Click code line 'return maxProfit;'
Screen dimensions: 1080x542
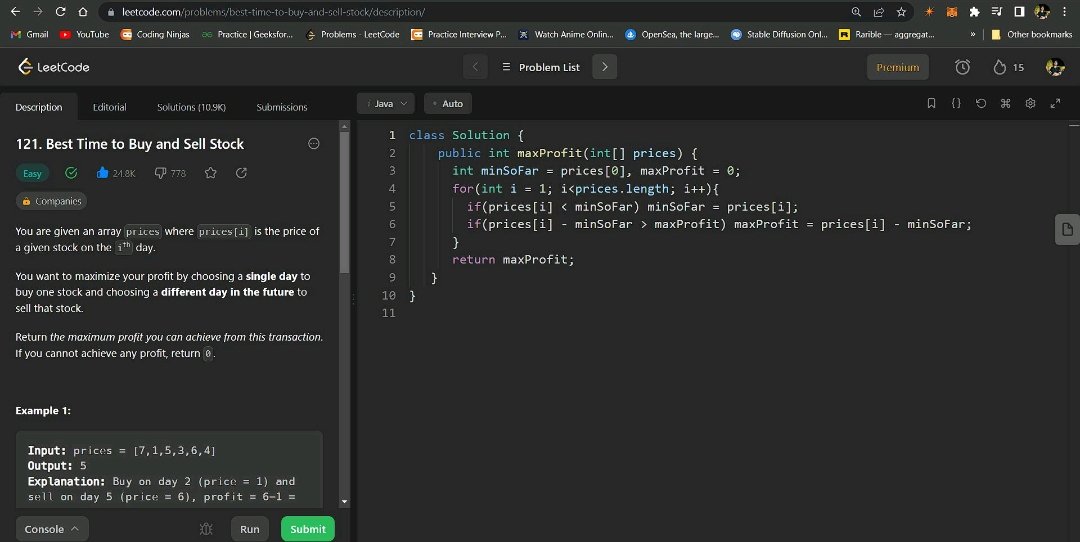point(512,260)
